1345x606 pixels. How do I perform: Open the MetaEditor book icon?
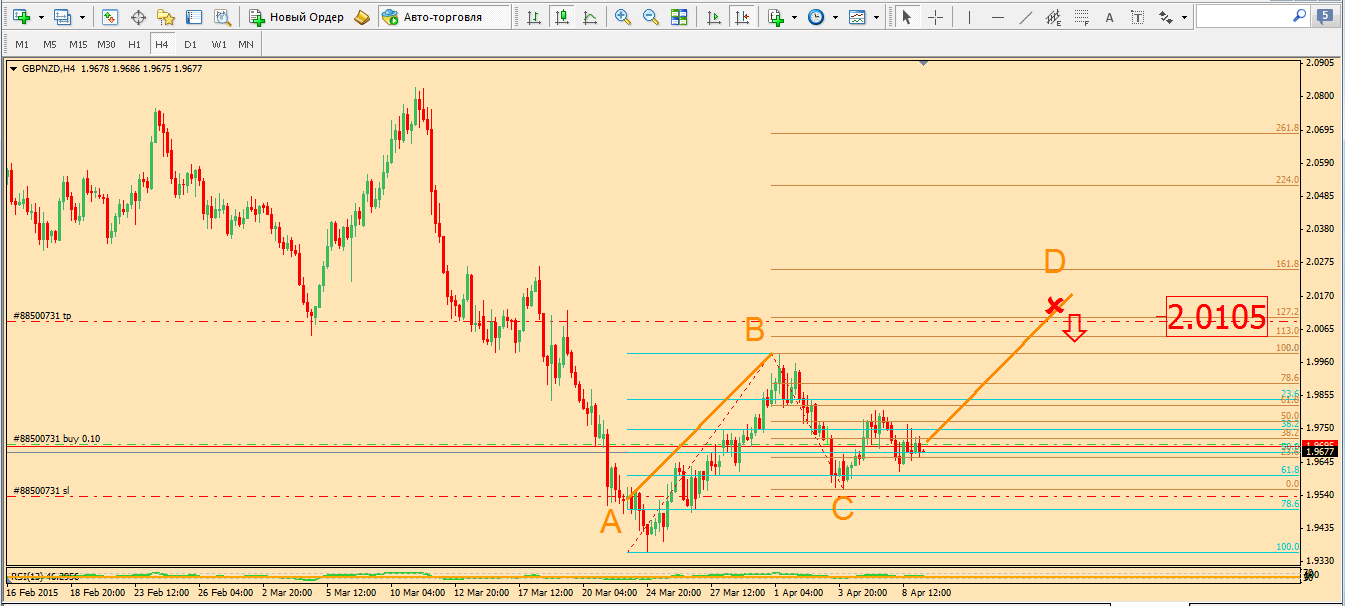(362, 17)
